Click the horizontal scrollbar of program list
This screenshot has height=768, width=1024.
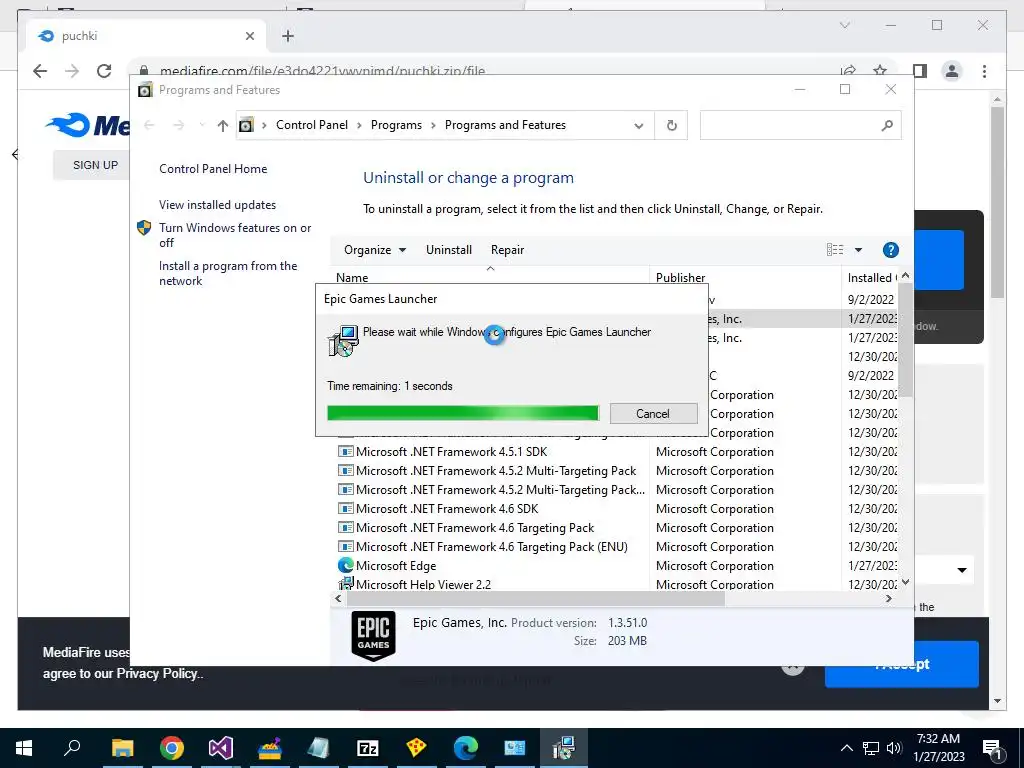click(x=536, y=599)
